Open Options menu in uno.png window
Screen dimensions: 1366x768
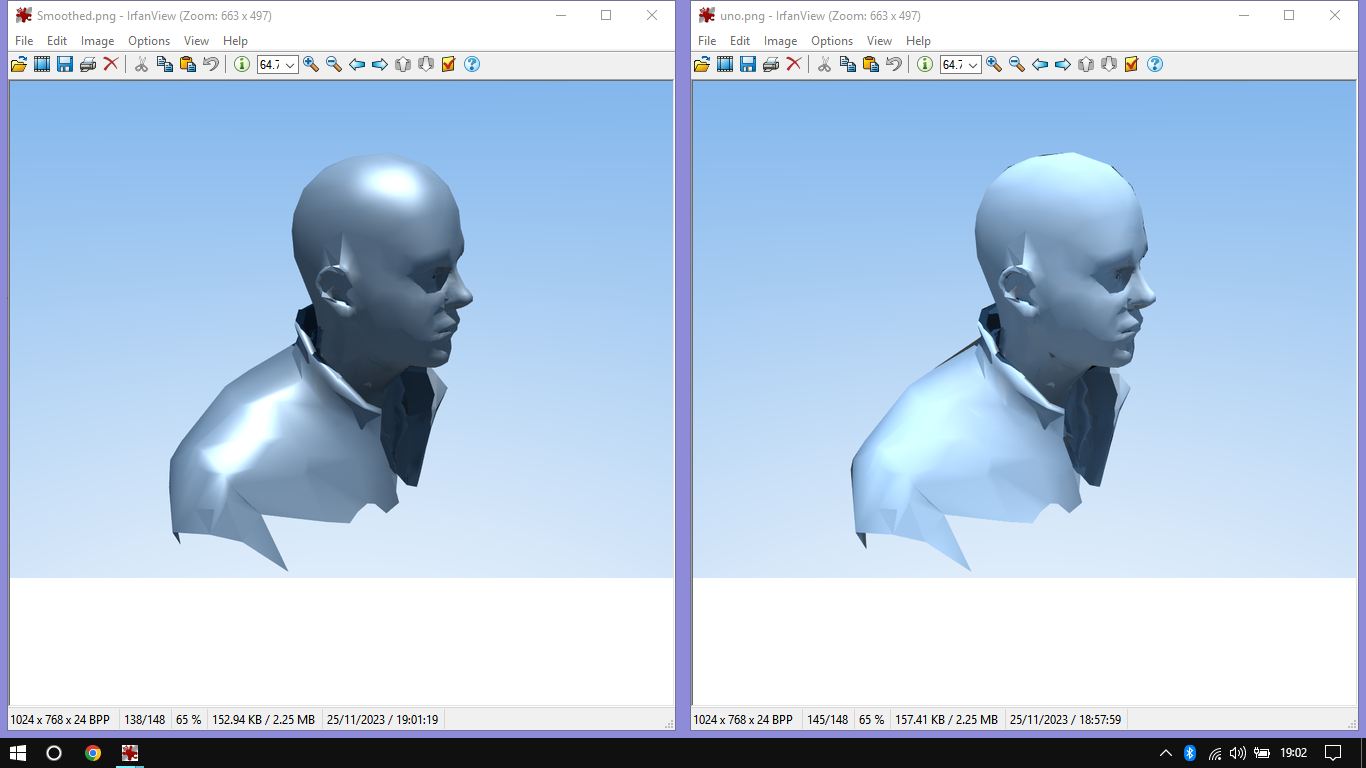(831, 41)
